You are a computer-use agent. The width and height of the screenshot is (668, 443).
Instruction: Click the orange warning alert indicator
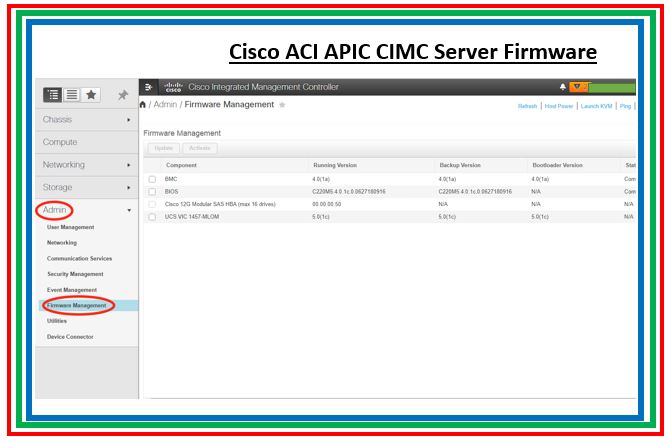(x=576, y=87)
